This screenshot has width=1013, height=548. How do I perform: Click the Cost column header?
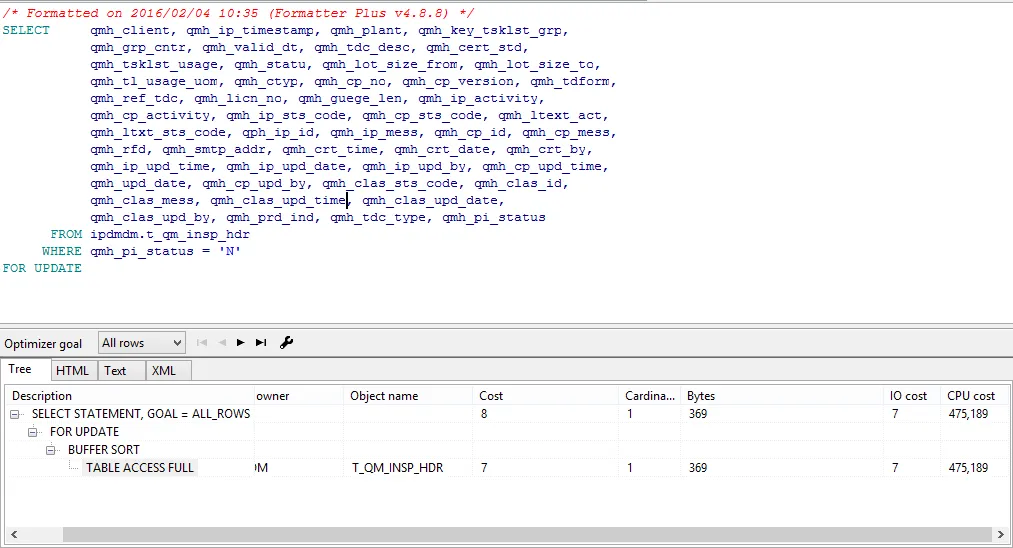pyautogui.click(x=546, y=395)
